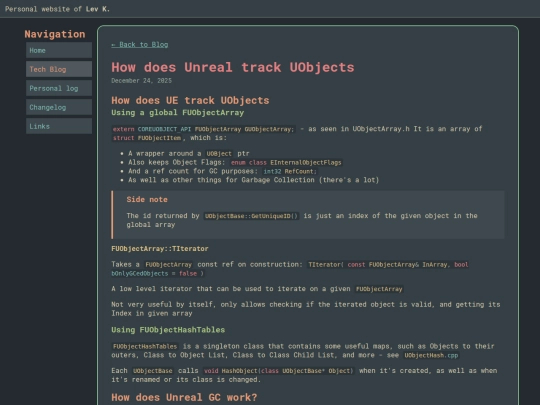Click the 'enum class EInternalObjectFlags' code
Image resolution: width=540 pixels, height=405 pixels.
[x=286, y=163]
